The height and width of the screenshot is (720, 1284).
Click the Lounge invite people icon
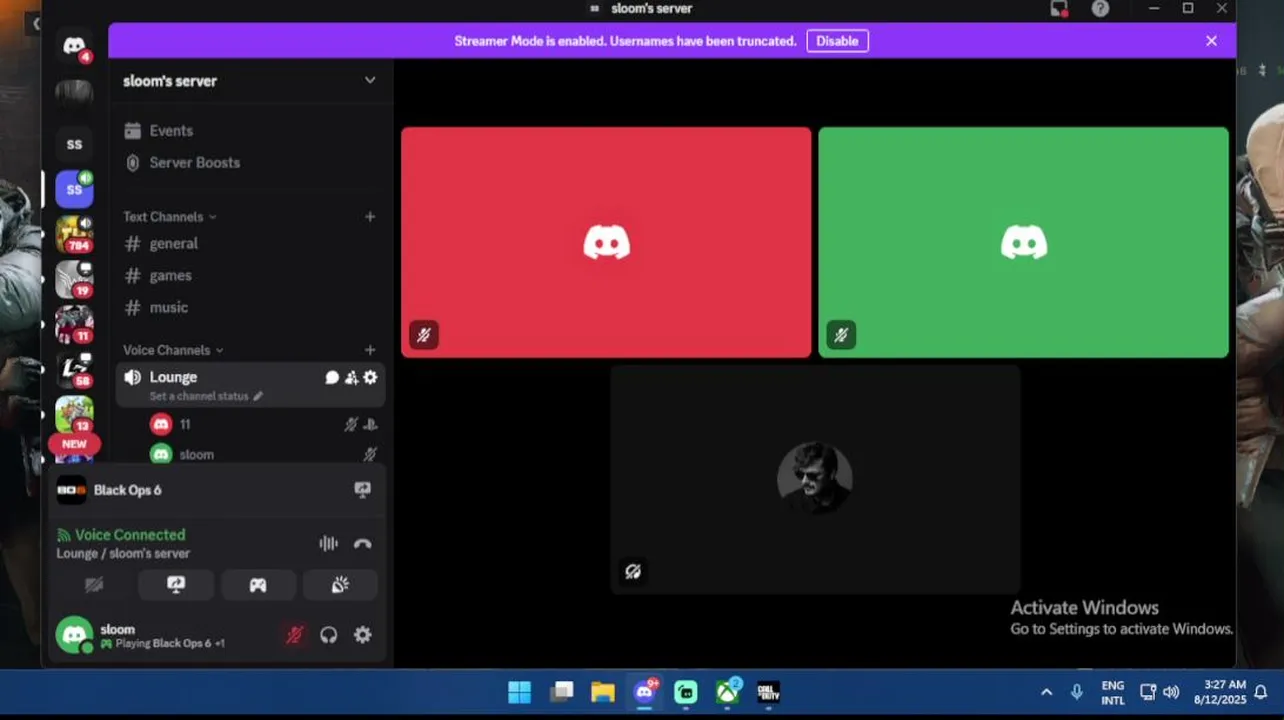[351, 378]
